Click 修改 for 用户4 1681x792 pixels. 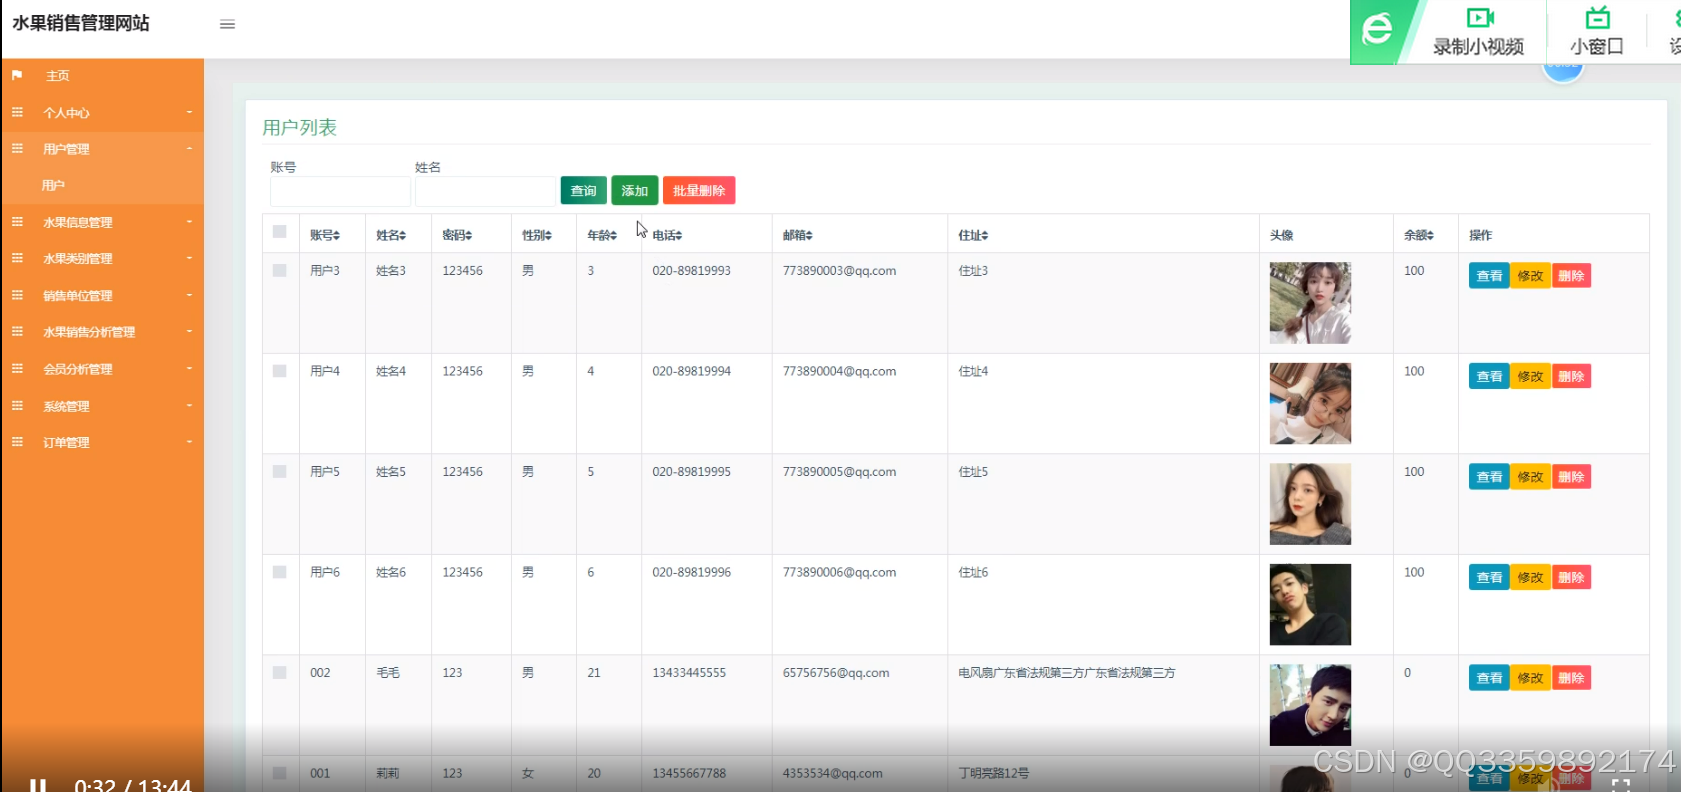(x=1530, y=376)
